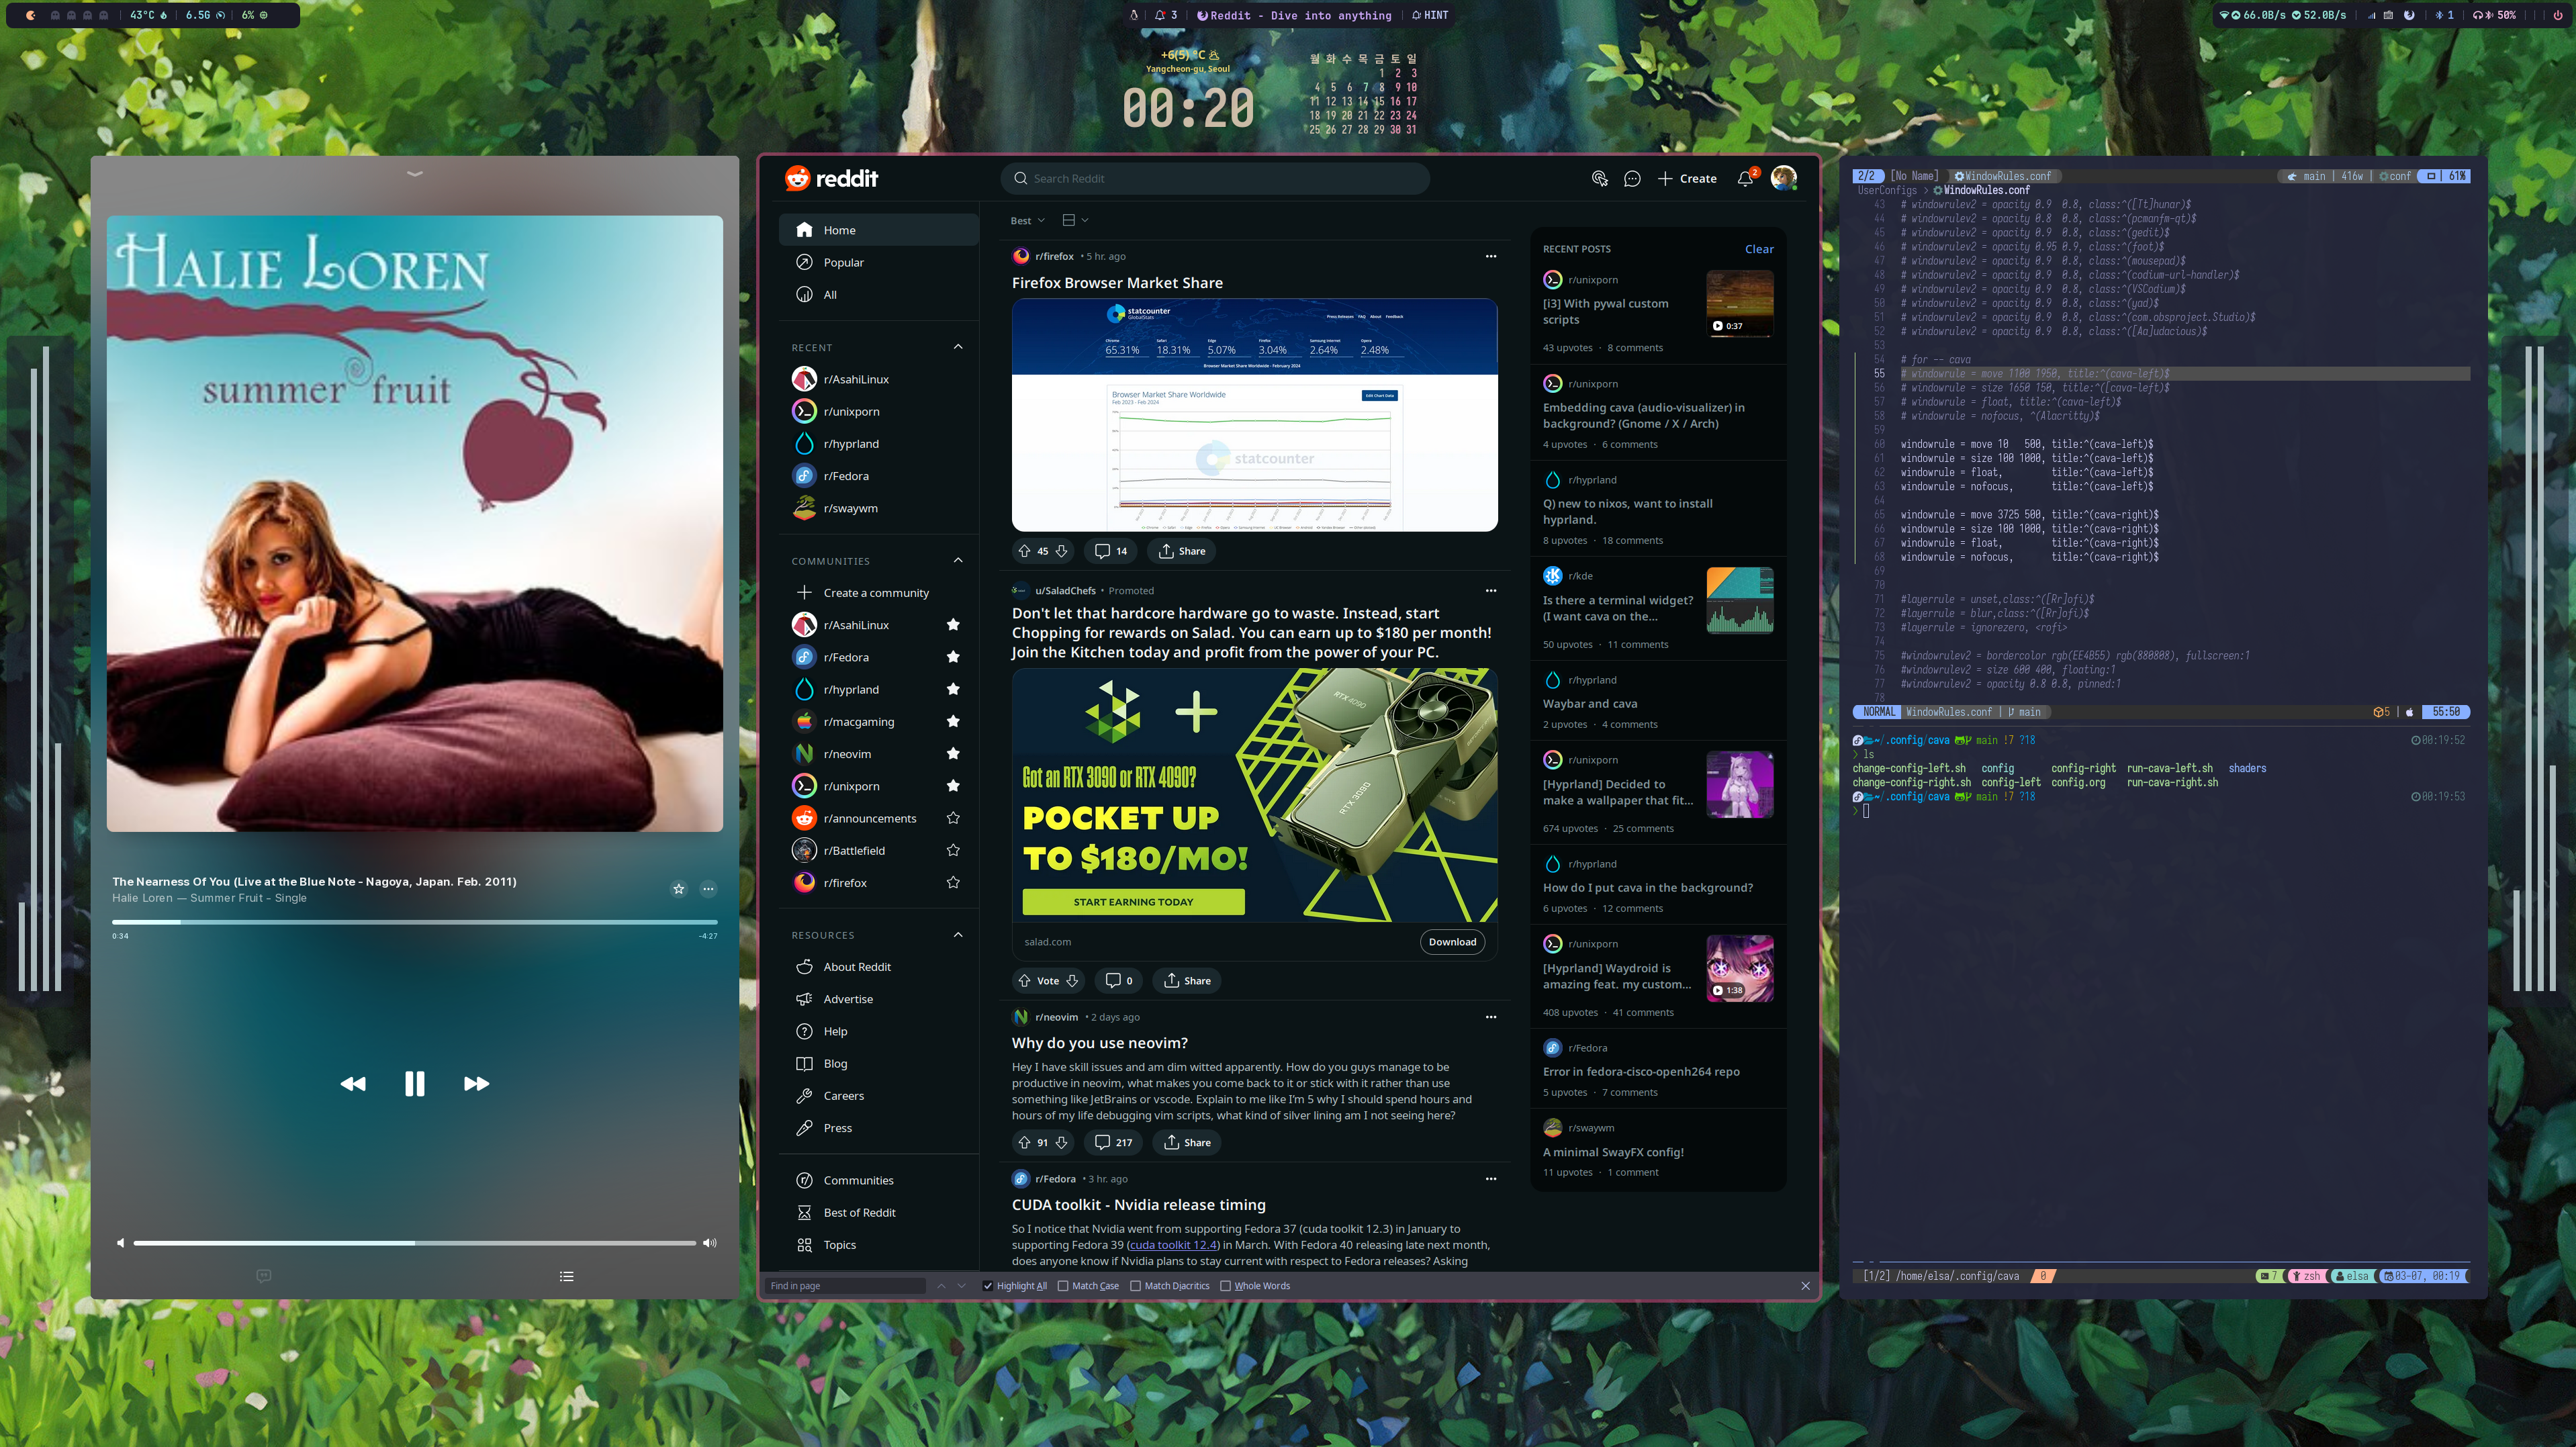Screen dimensions: 2576x1447
Task: Pause the currently playing song
Action: click(414, 1084)
